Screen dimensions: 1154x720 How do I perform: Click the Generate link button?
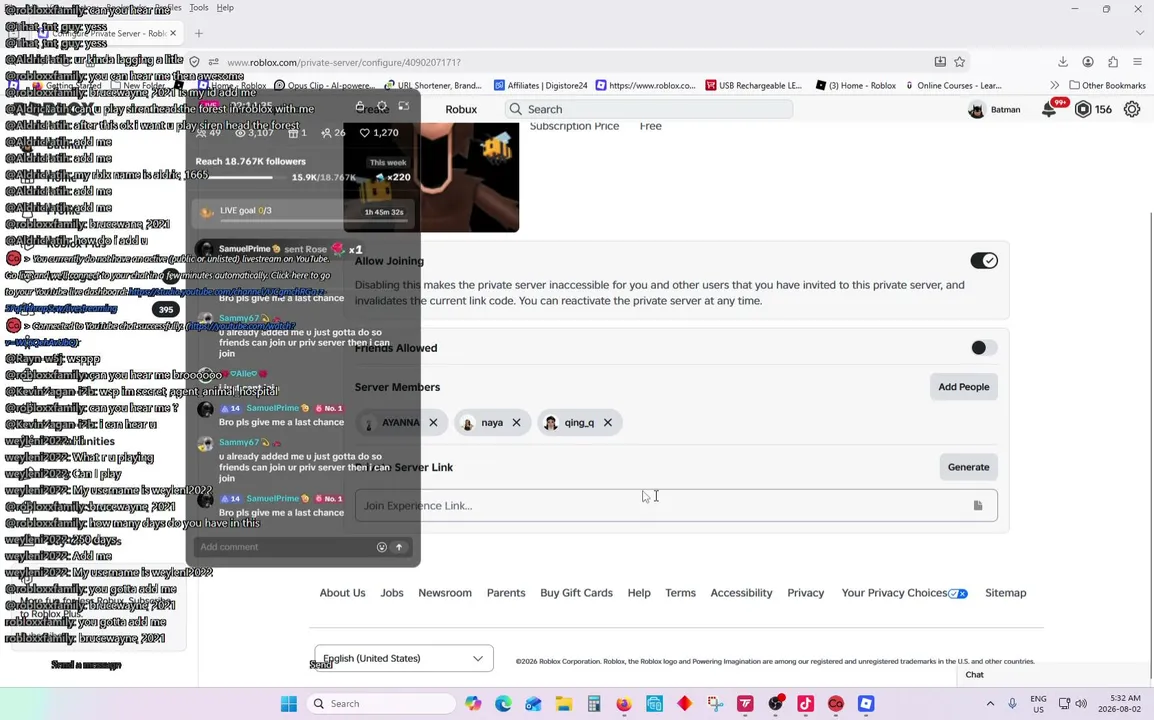click(x=968, y=467)
